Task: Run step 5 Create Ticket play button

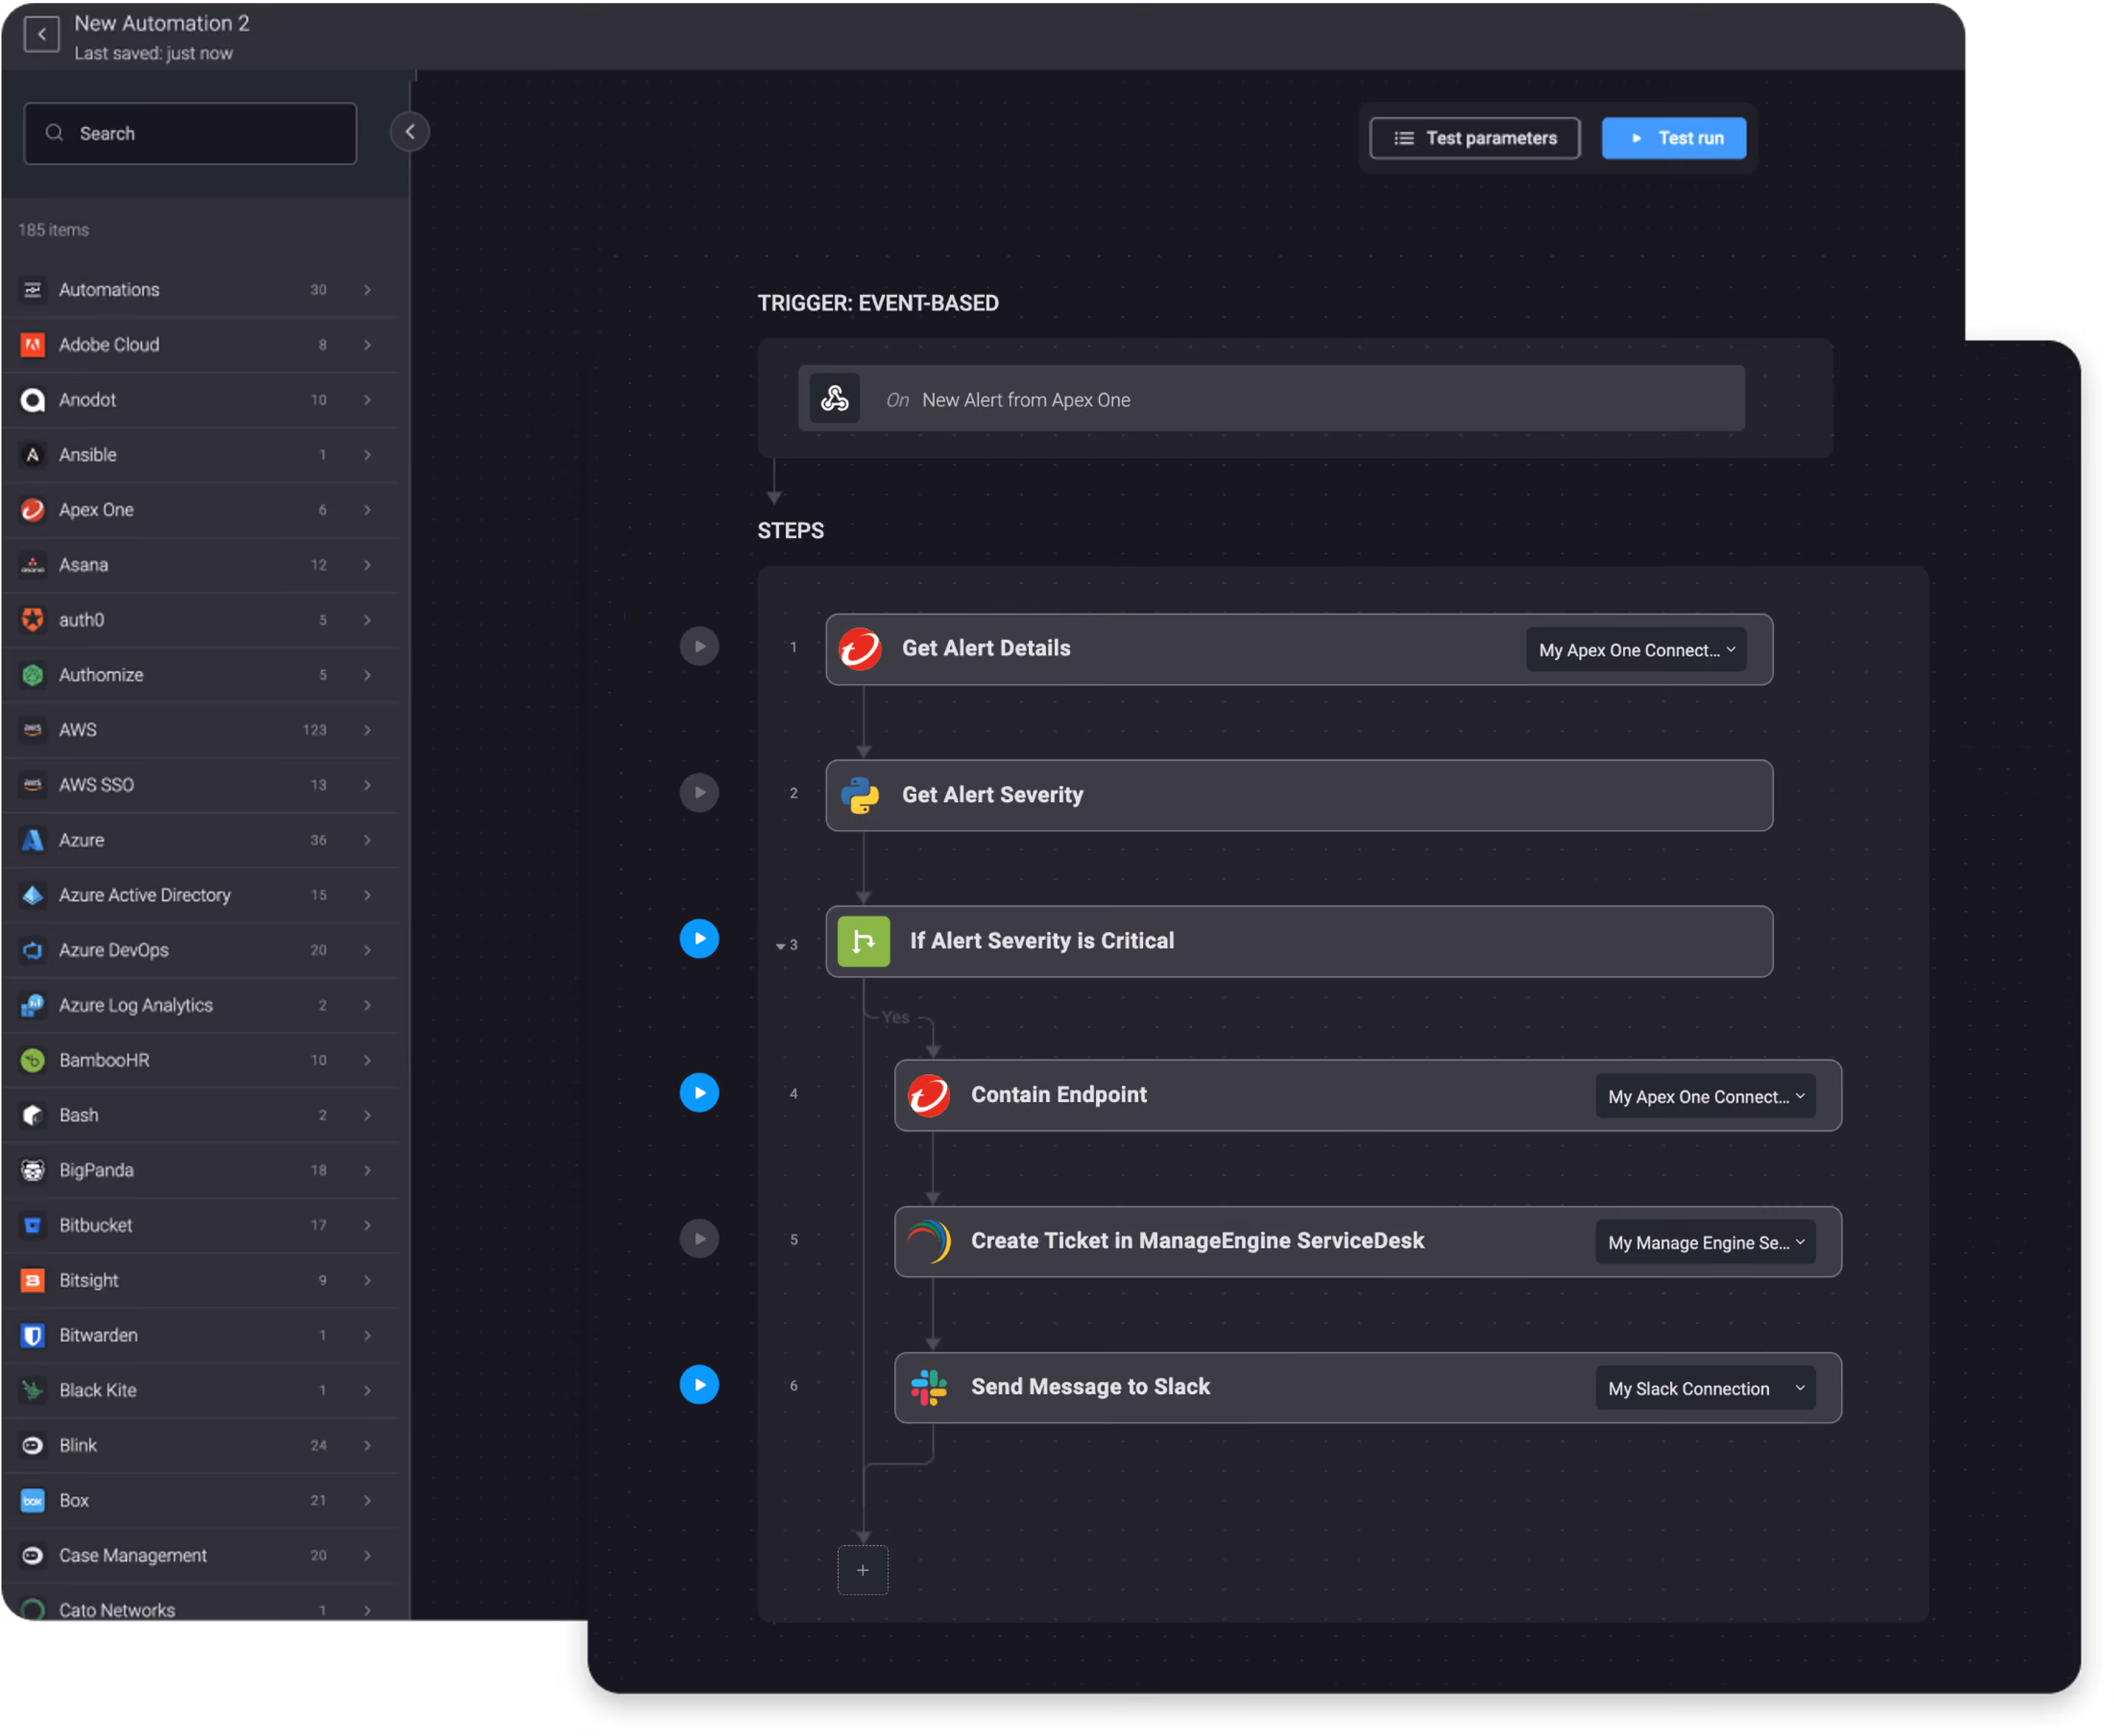Action: [x=700, y=1239]
